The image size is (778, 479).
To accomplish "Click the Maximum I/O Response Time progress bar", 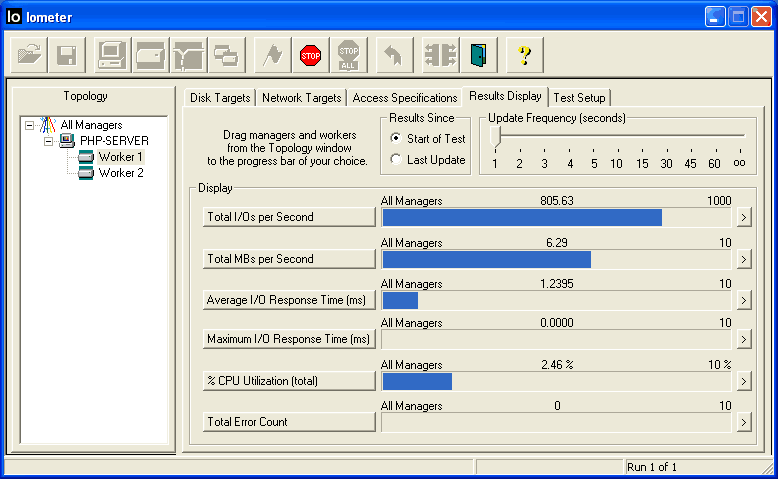I will click(556, 339).
